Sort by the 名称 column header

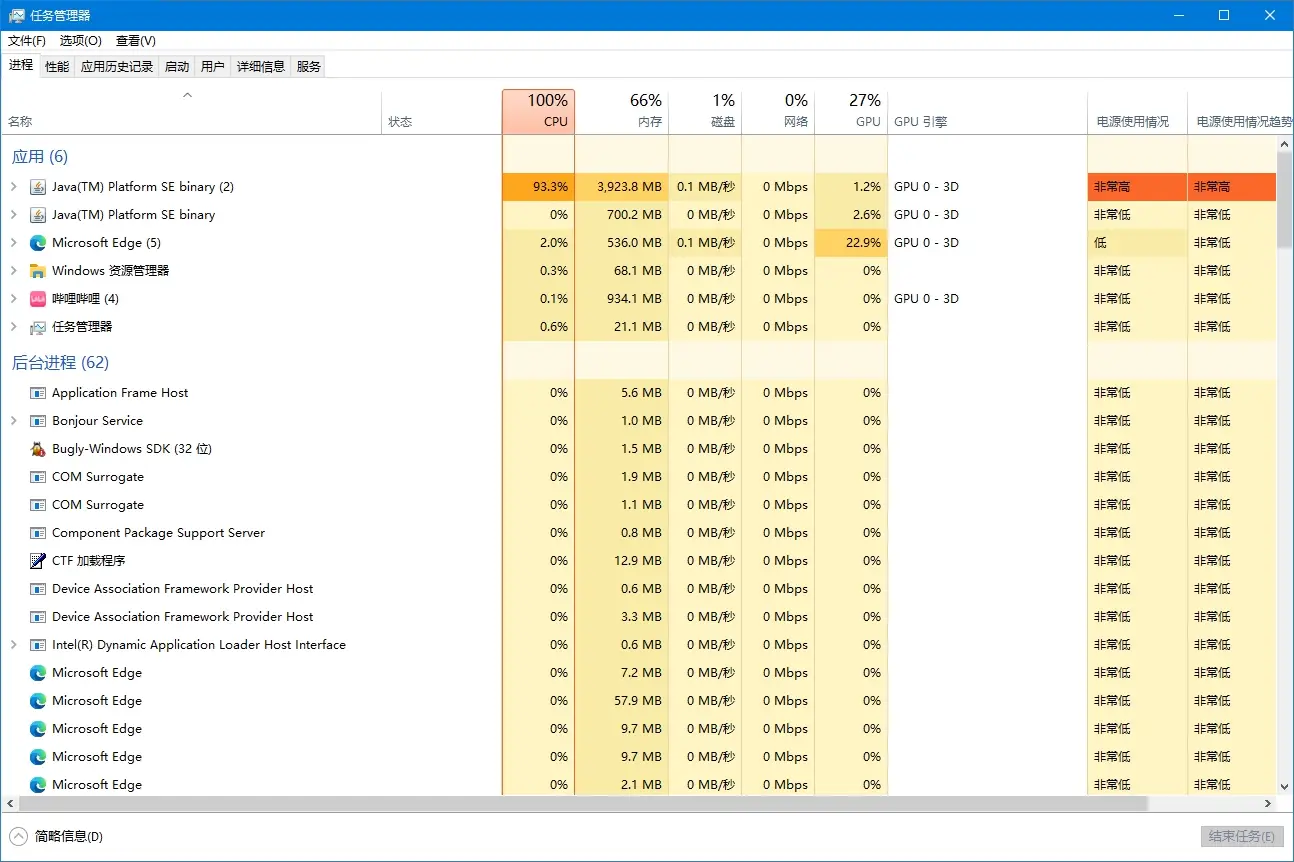pyautogui.click(x=191, y=111)
